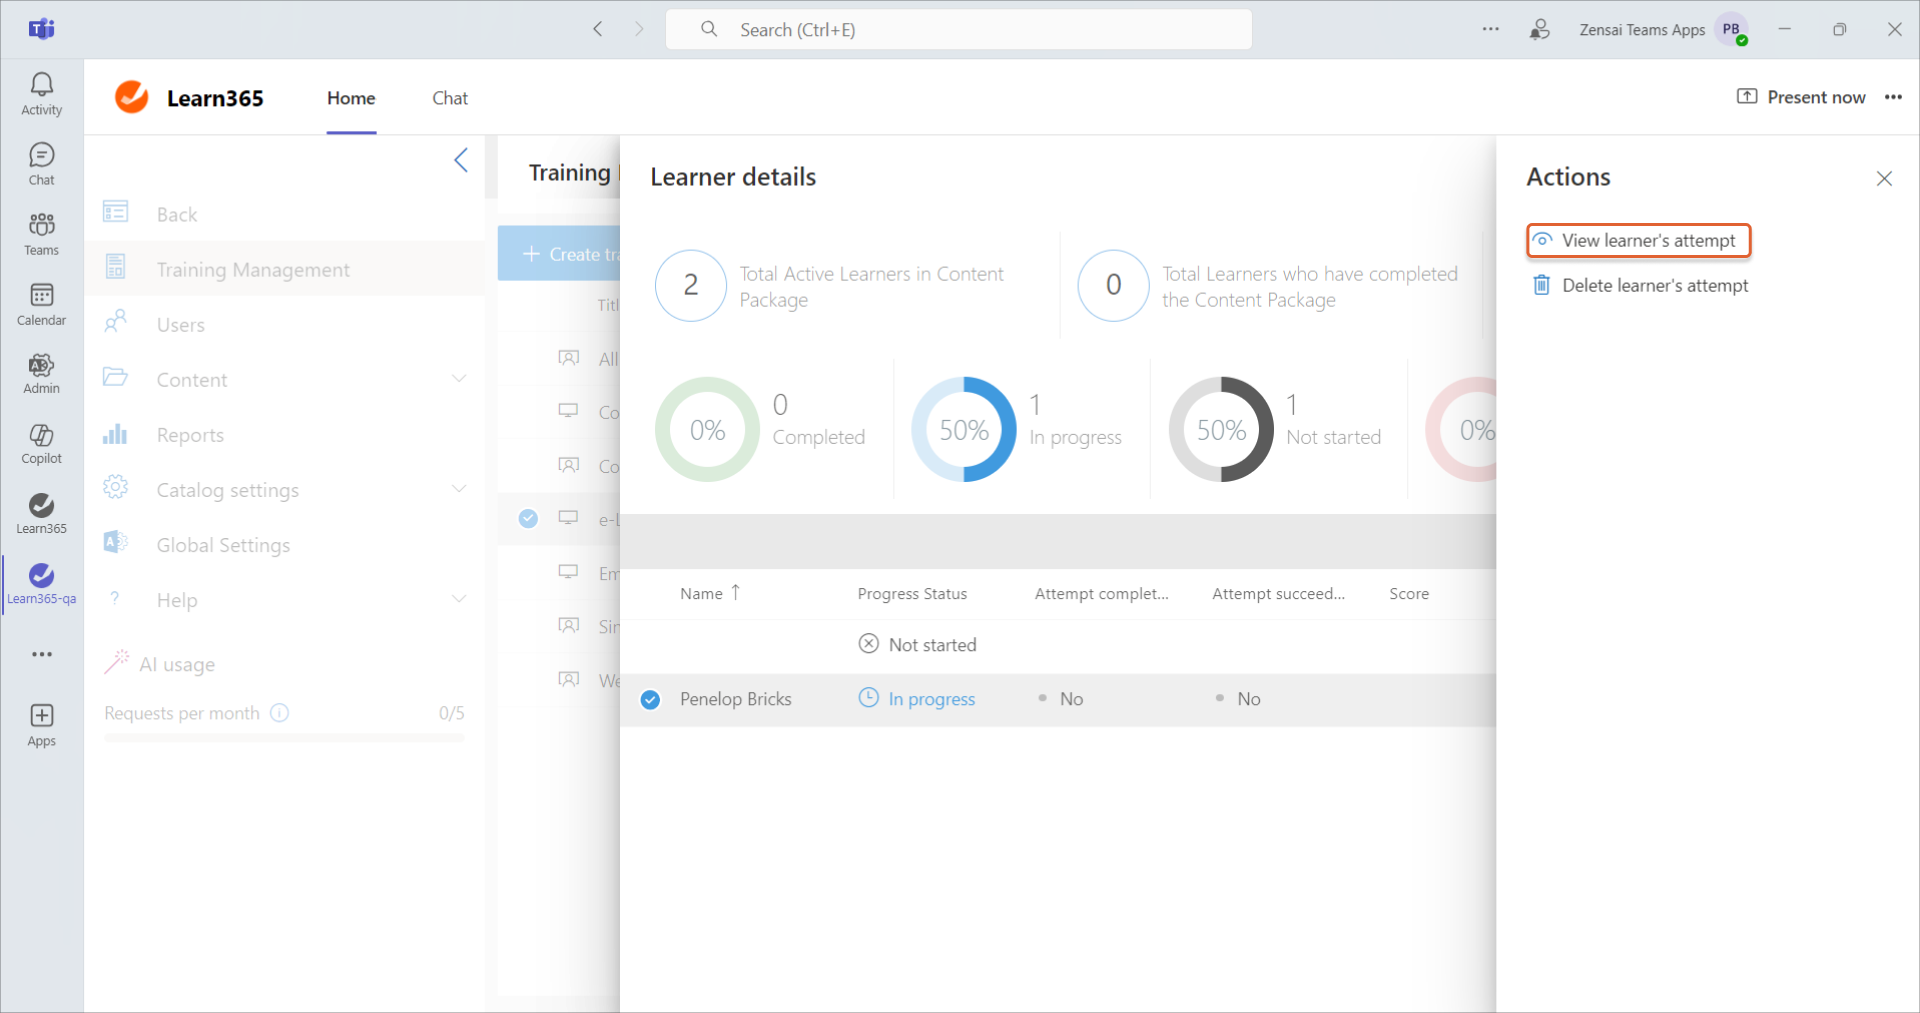The width and height of the screenshot is (1920, 1013).
Task: Click the Present now button
Action: (1801, 97)
